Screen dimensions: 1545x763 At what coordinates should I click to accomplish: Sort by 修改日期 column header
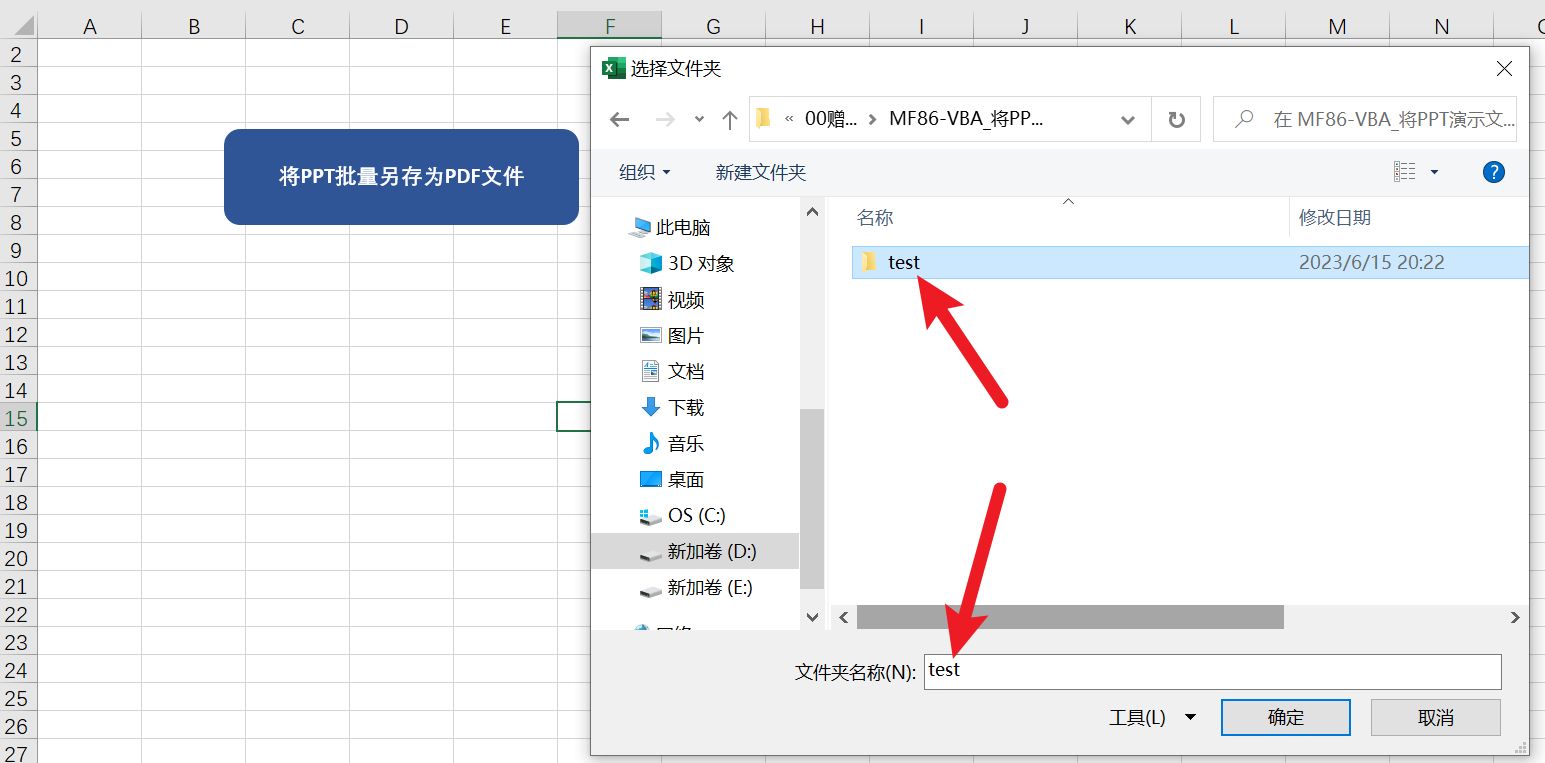coord(1335,217)
